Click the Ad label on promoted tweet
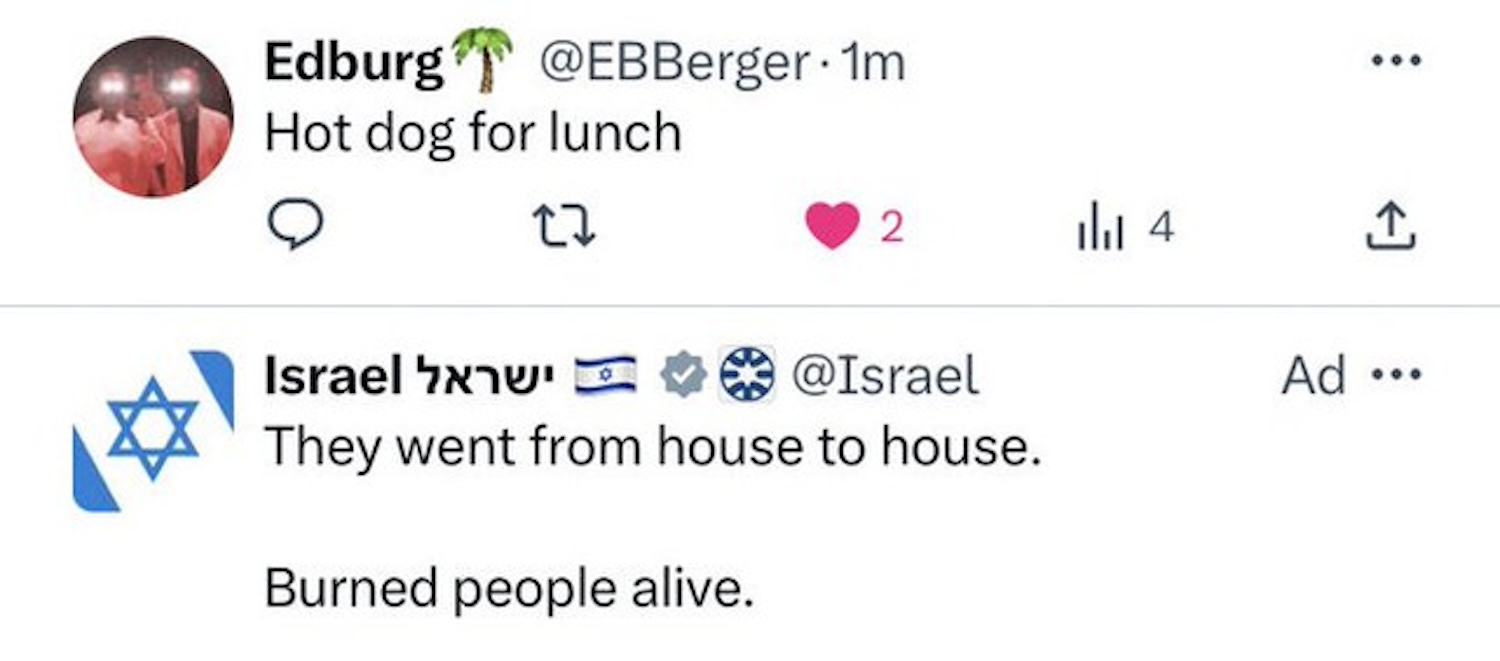The height and width of the screenshot is (661, 1500). [1313, 377]
